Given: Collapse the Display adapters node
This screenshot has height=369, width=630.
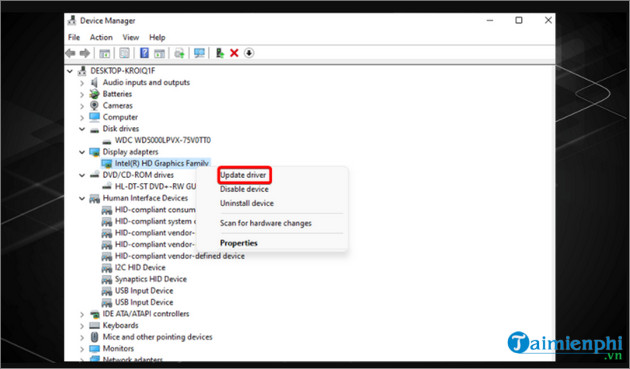Looking at the screenshot, I should coord(82,152).
